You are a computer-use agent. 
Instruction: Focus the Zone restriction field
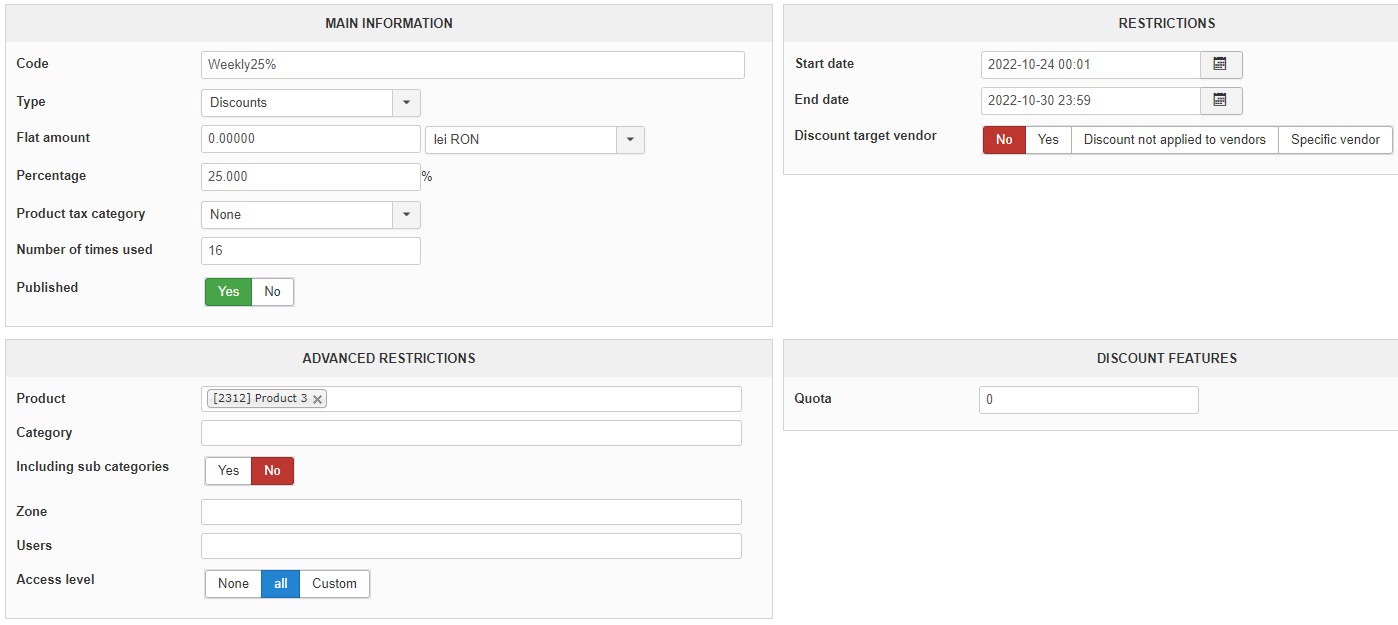tap(471, 512)
